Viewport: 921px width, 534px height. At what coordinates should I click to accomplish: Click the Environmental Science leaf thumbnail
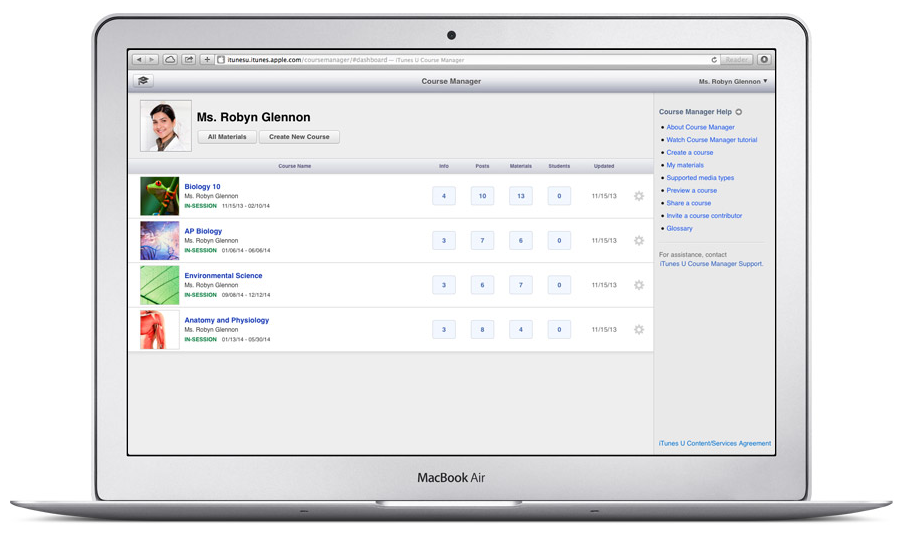[x=160, y=286]
